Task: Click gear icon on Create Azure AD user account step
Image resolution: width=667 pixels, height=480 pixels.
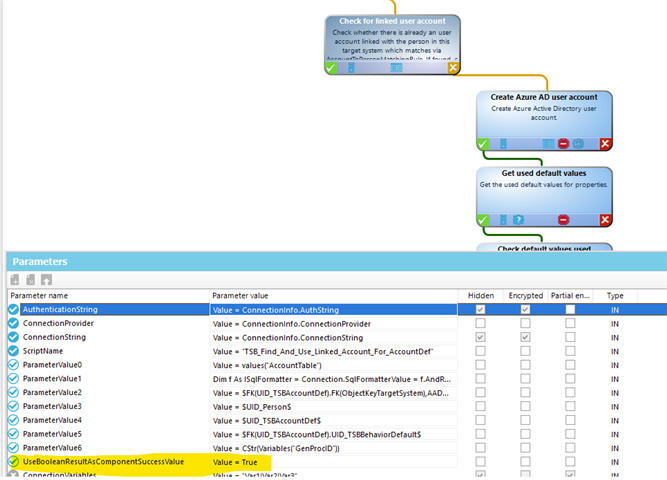Action: [578, 144]
